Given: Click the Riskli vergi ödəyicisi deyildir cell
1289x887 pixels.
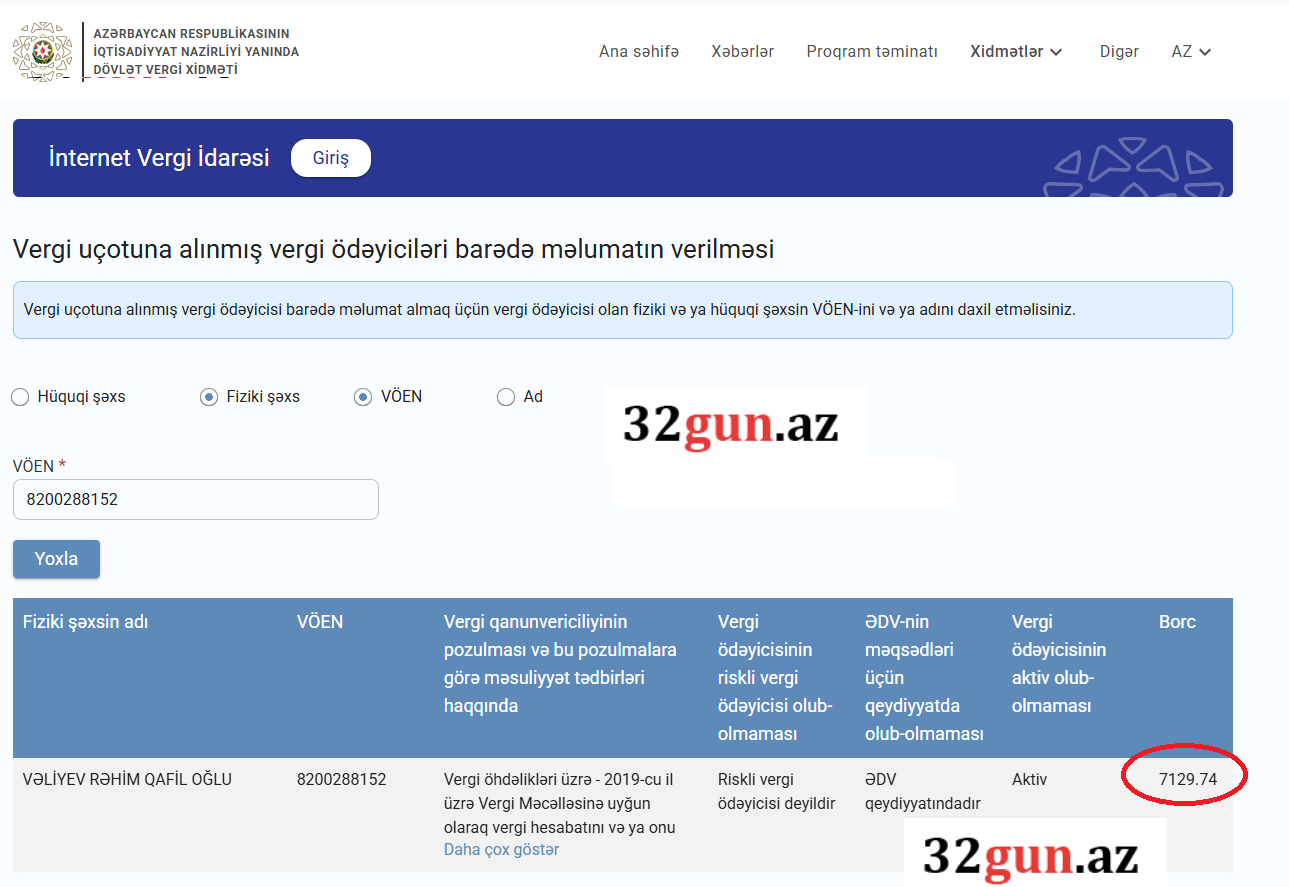Looking at the screenshot, I should [x=776, y=791].
